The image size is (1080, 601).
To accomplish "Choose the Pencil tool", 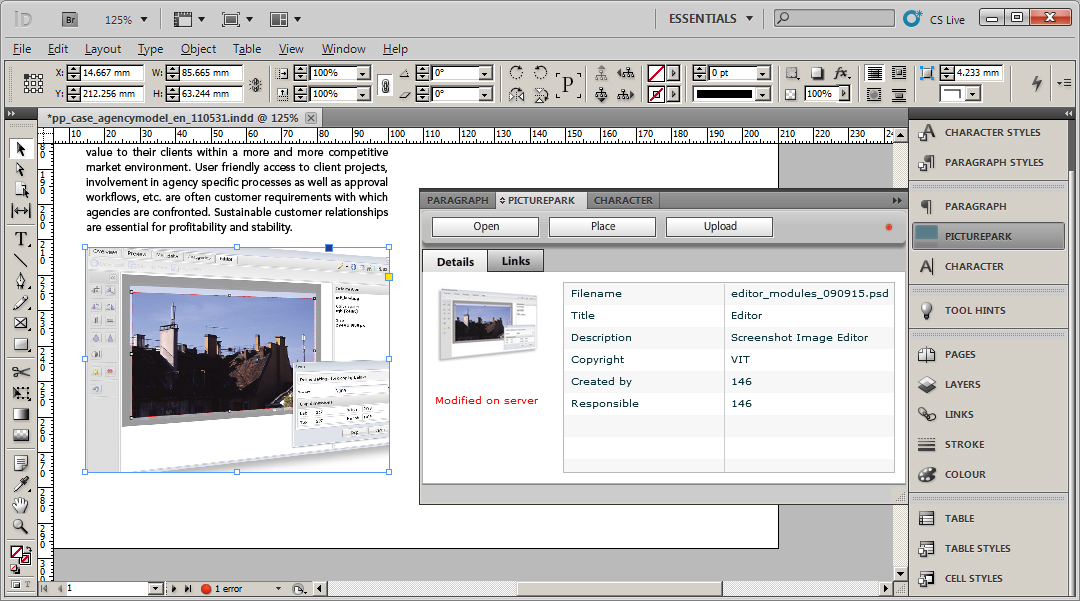I will pyautogui.click(x=21, y=302).
